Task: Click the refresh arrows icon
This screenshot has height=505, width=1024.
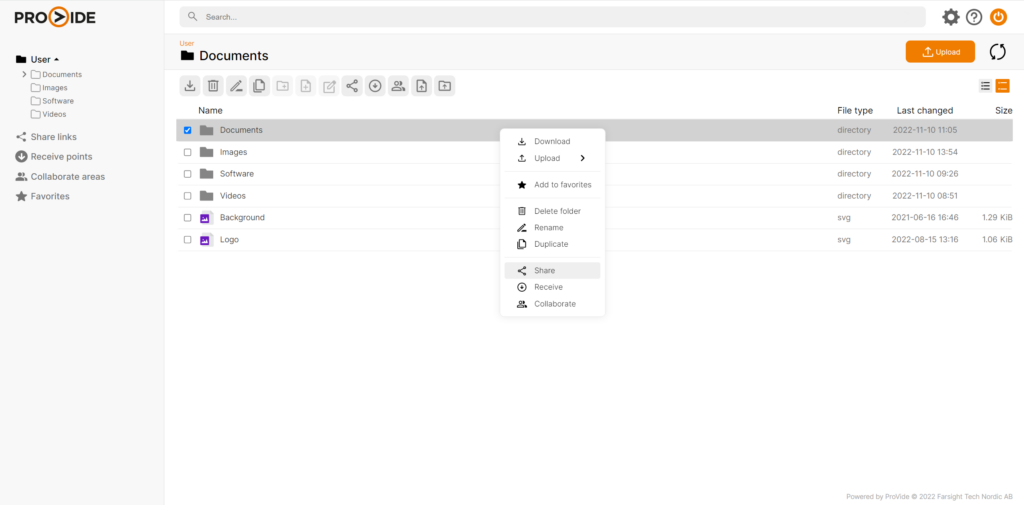Action: 998,52
